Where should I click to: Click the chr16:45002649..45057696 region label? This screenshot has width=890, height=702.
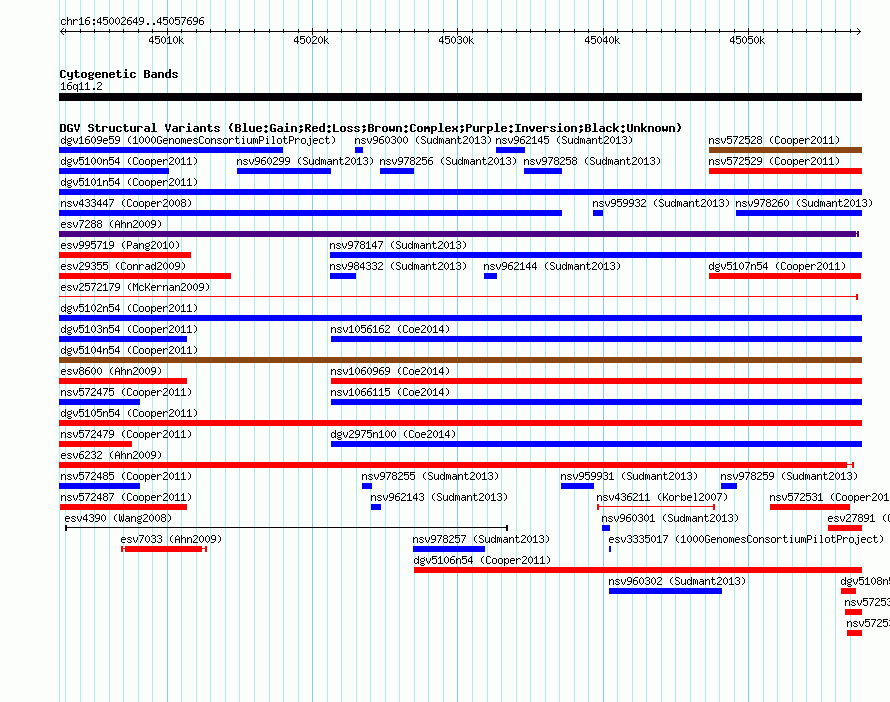pyautogui.click(x=132, y=21)
